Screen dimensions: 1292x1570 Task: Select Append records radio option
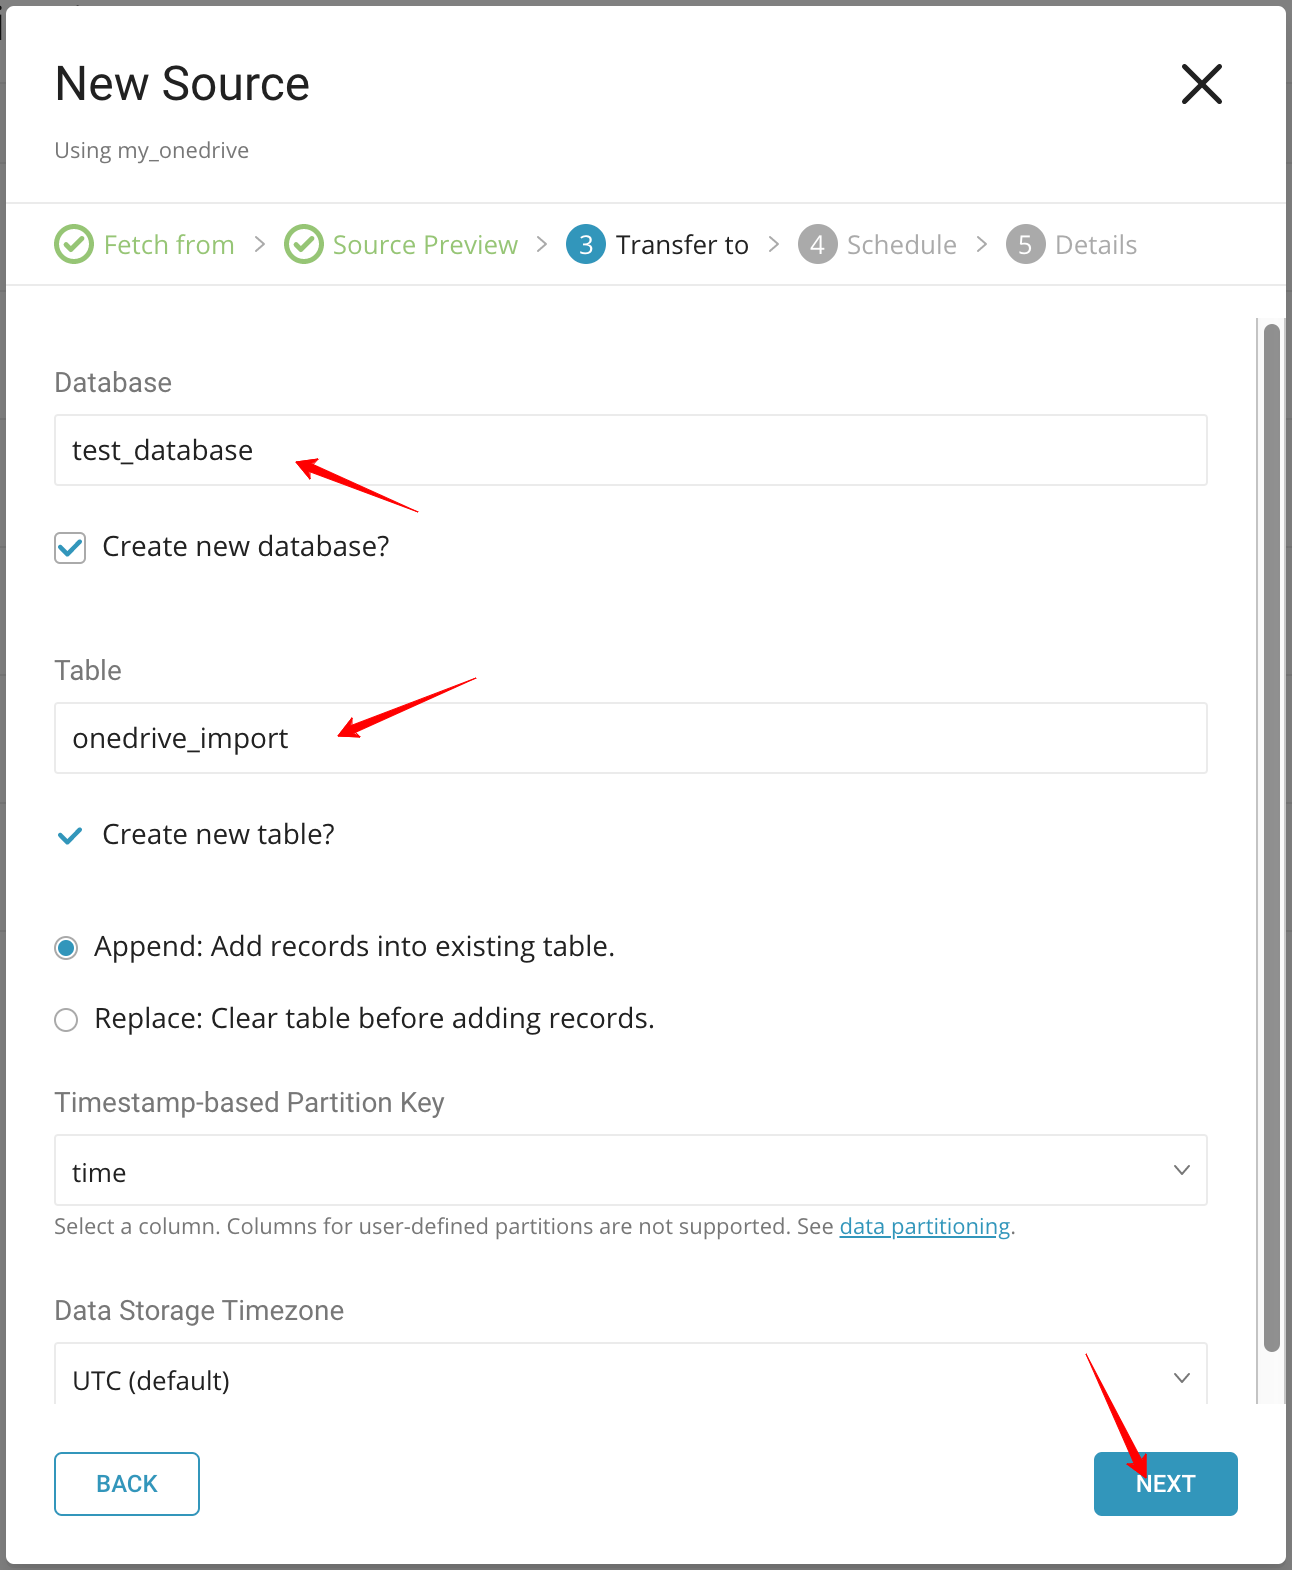pyautogui.click(x=66, y=948)
